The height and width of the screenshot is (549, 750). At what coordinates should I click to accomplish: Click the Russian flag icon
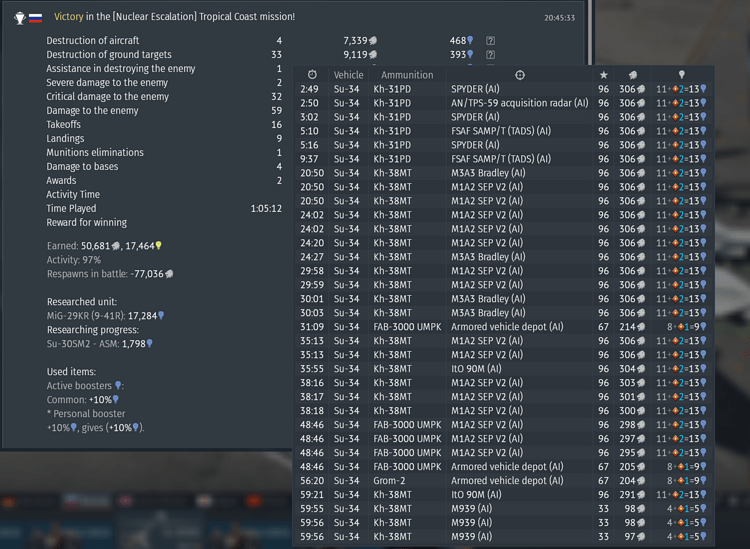click(x=35, y=18)
